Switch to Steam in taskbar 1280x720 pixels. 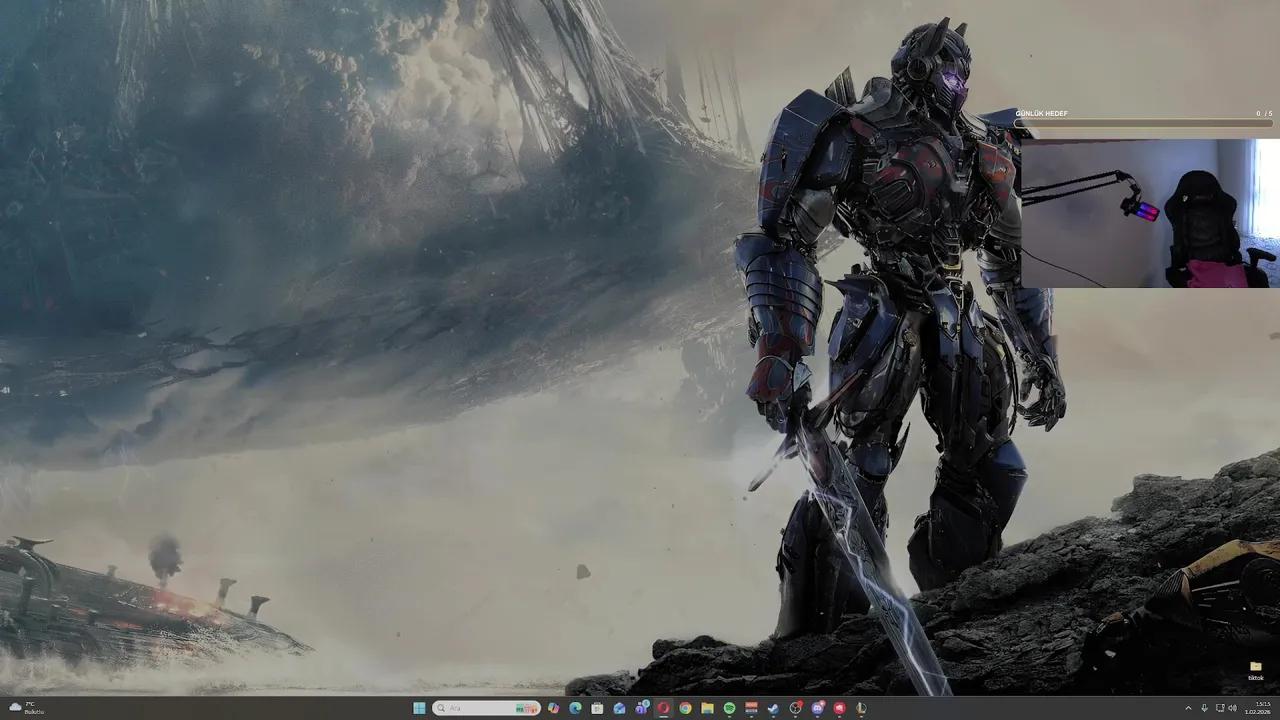click(x=773, y=708)
